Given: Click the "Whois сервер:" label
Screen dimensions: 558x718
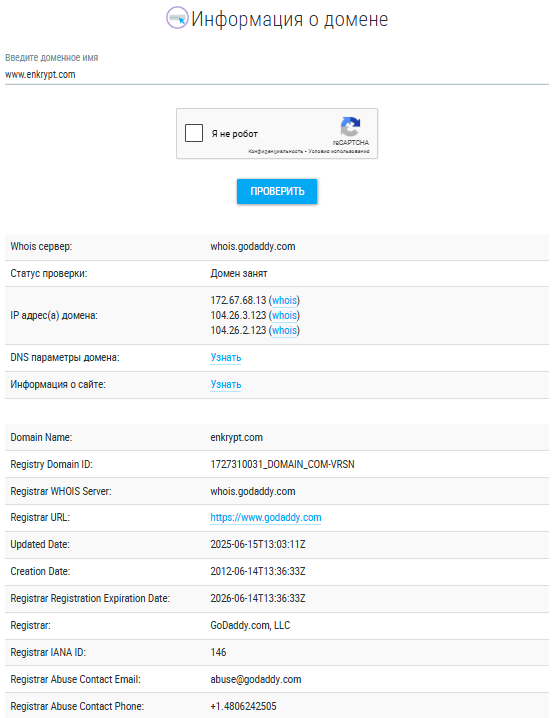Looking at the screenshot, I should pyautogui.click(x=41, y=246).
